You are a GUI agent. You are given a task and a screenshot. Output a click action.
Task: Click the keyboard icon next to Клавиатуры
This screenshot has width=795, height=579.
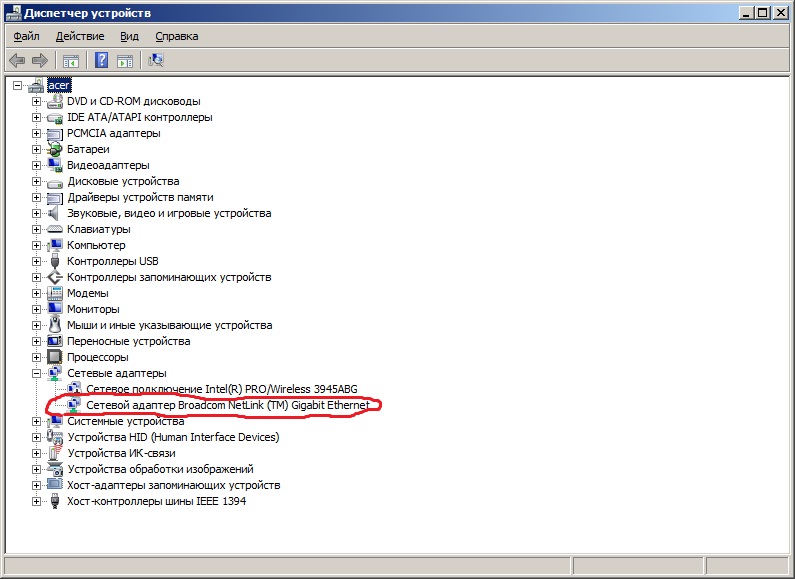click(x=55, y=229)
